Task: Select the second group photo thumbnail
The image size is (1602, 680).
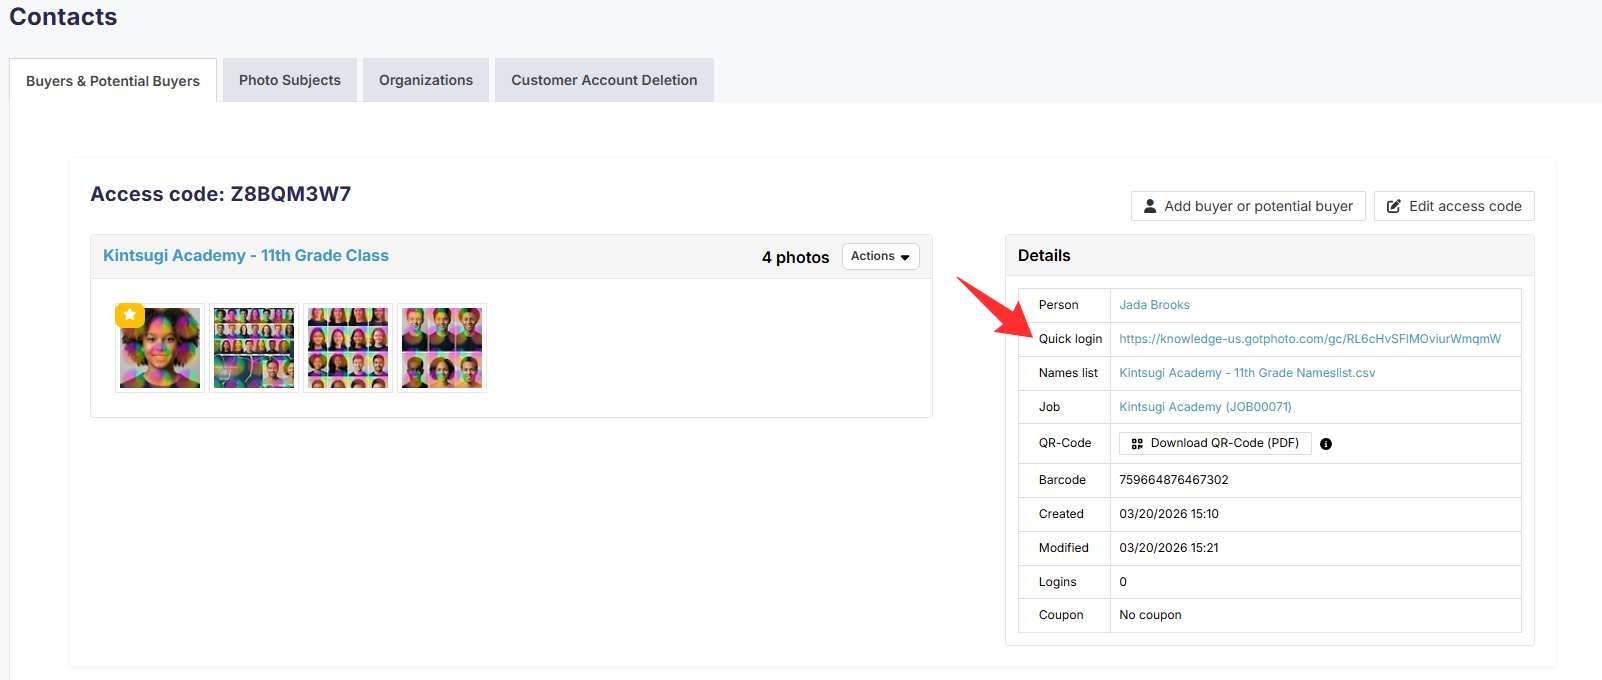Action: click(254, 348)
